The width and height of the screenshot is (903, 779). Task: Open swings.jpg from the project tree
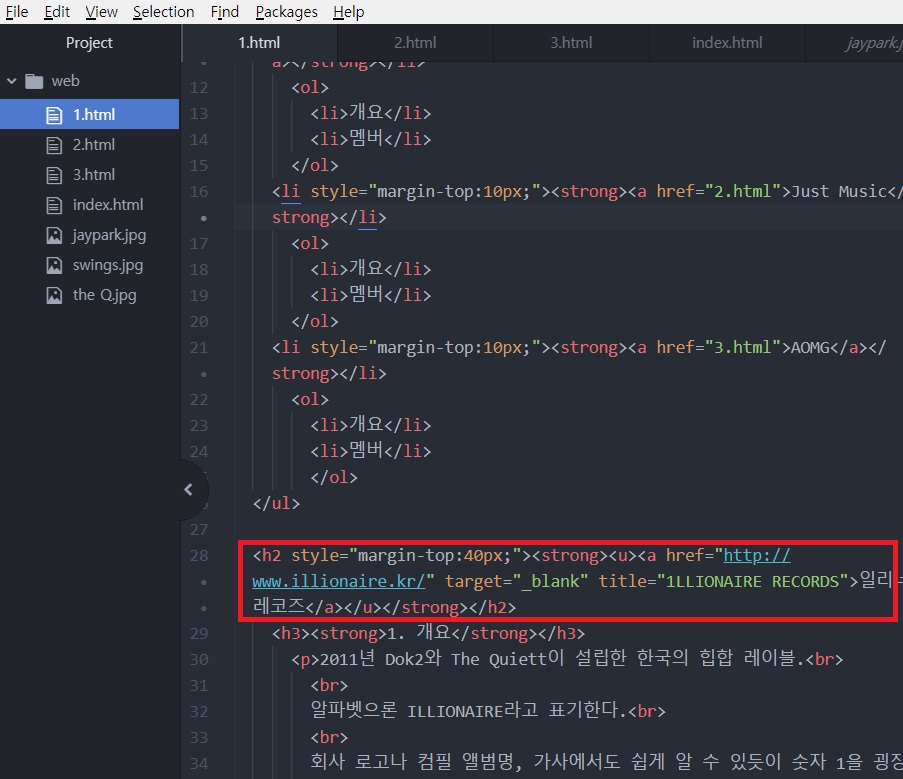(x=89, y=265)
